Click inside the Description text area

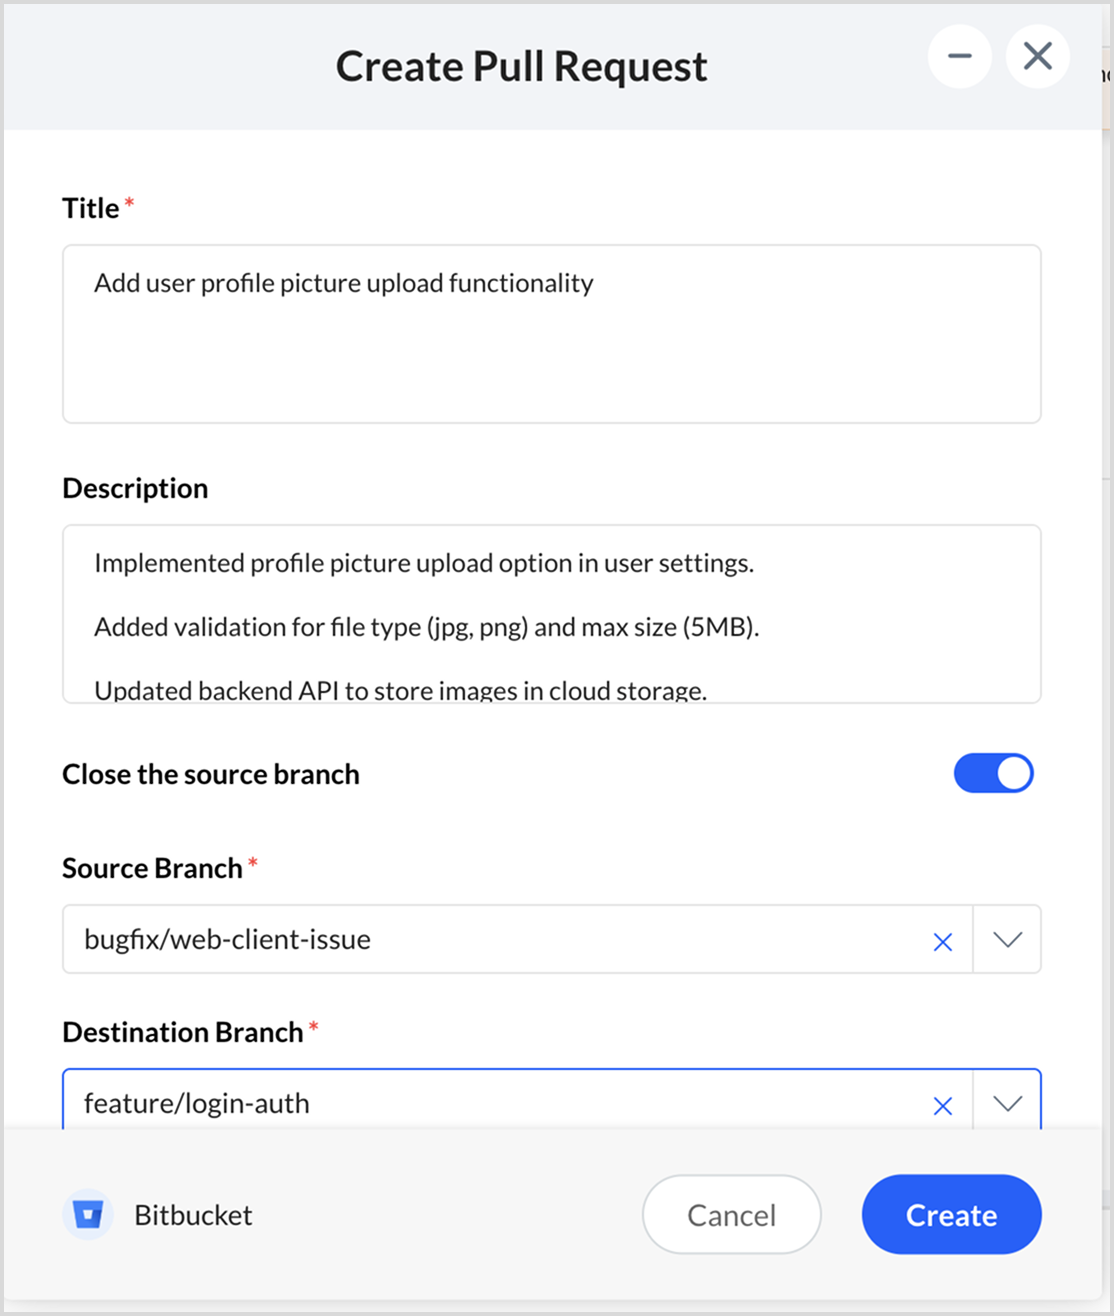551,614
